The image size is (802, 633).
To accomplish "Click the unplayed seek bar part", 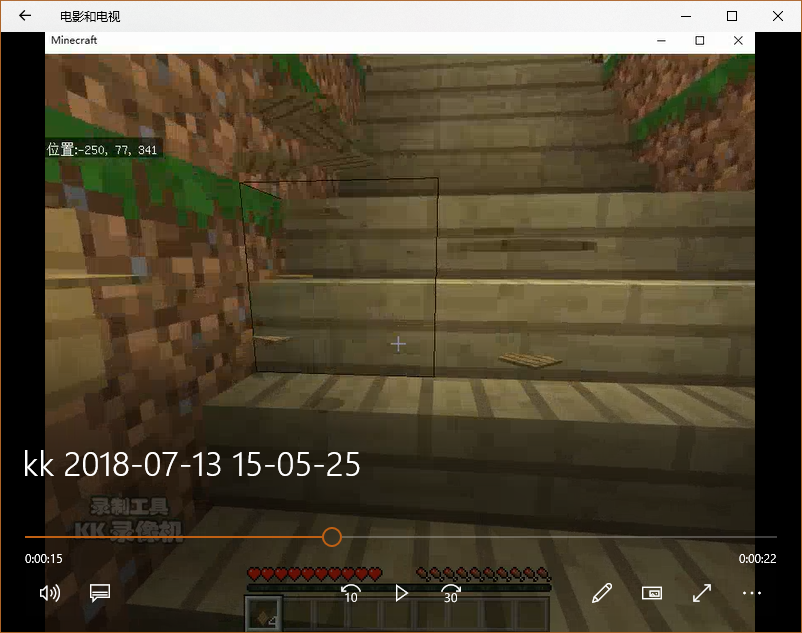I will (x=559, y=537).
